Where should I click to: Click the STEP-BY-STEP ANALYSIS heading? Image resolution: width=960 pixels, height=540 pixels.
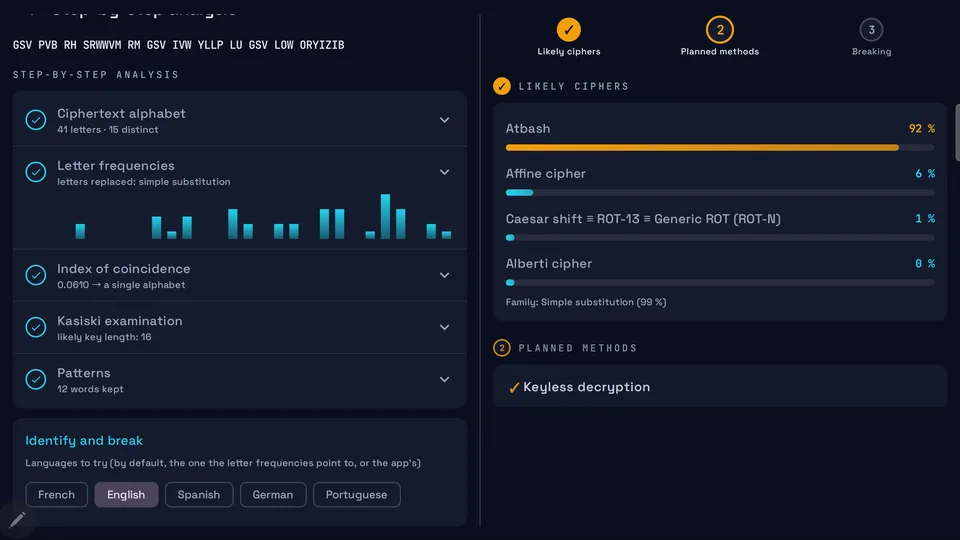pyautogui.click(x=96, y=75)
